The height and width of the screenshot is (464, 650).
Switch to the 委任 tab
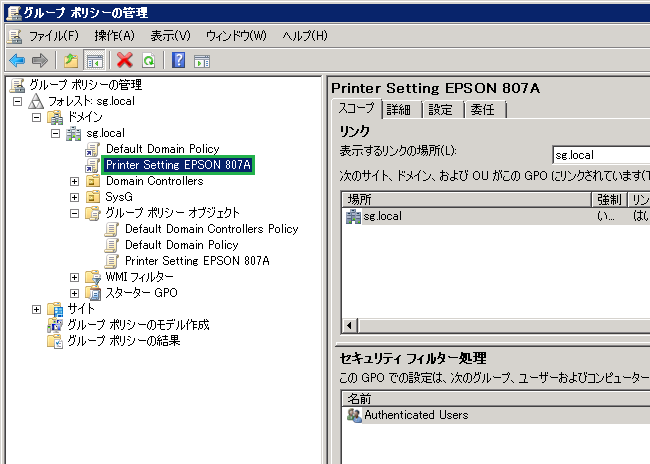coord(483,110)
